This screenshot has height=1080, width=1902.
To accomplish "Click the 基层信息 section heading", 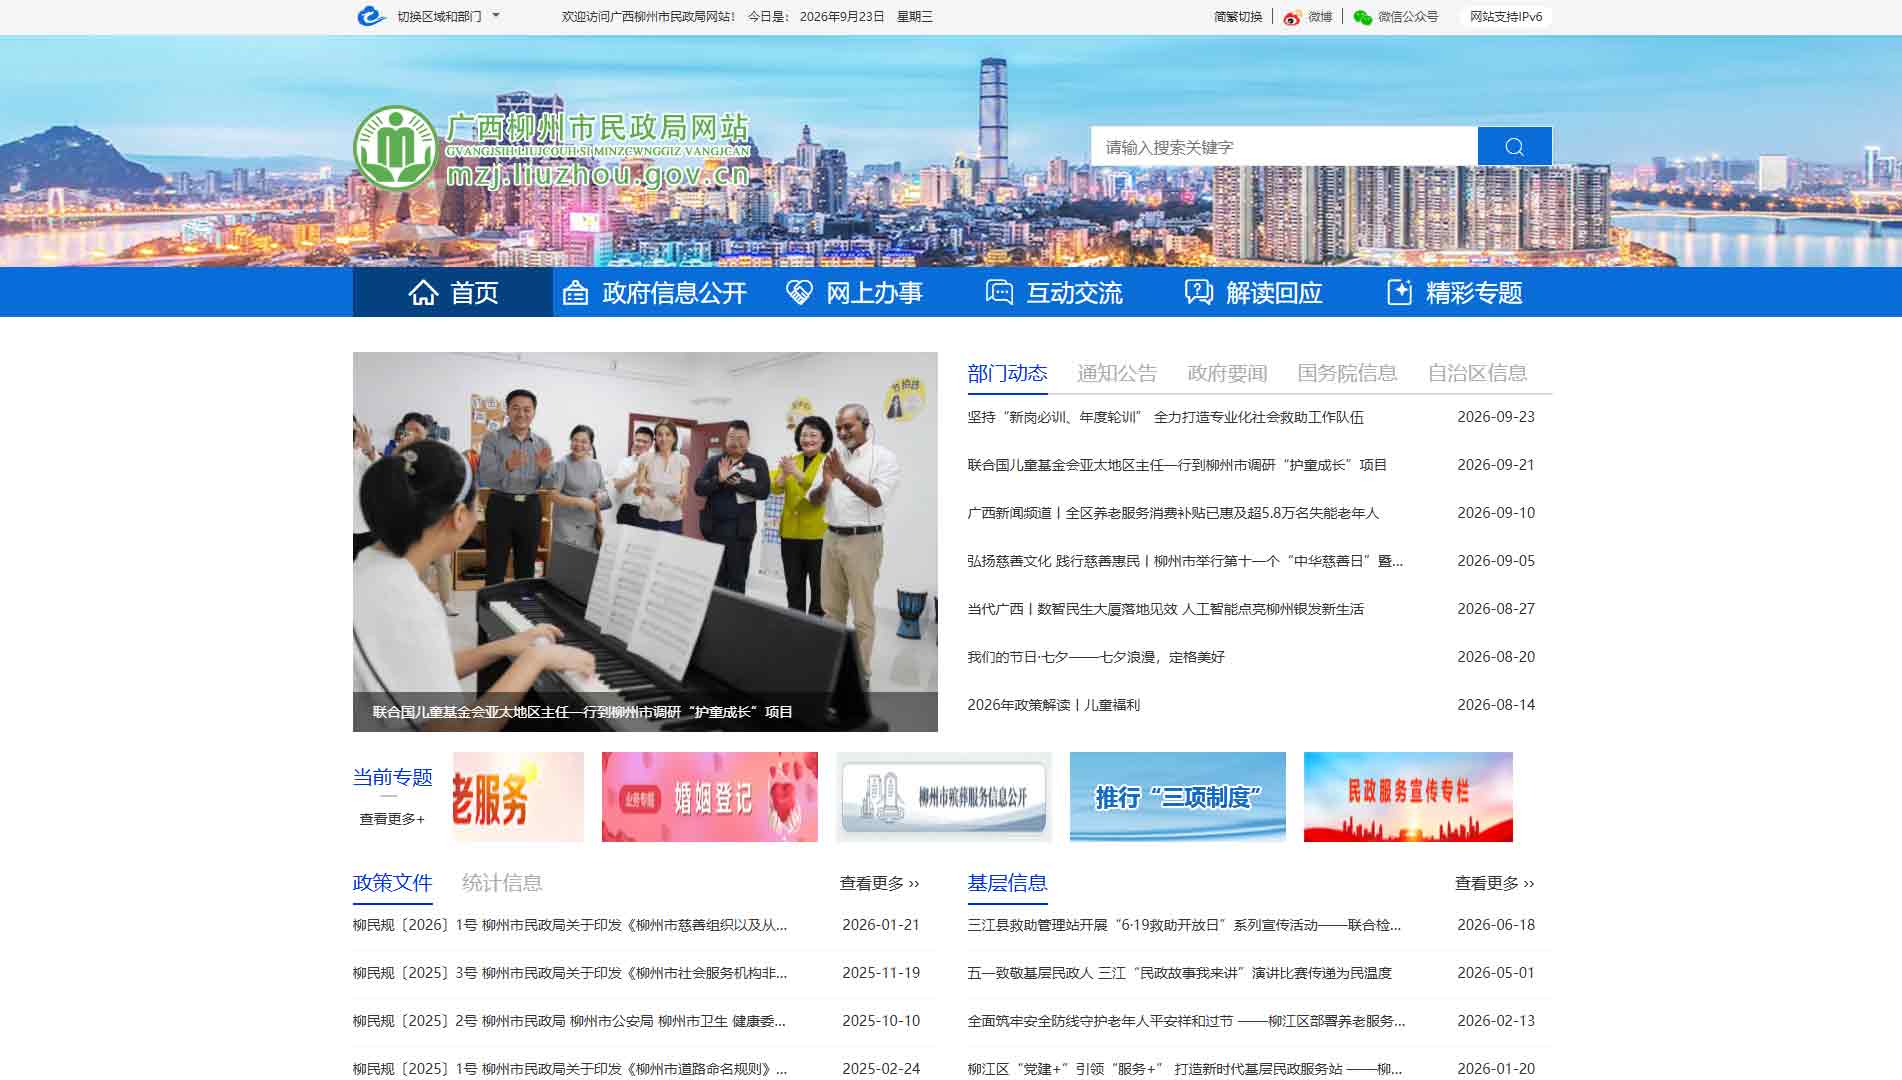I will pos(1007,883).
